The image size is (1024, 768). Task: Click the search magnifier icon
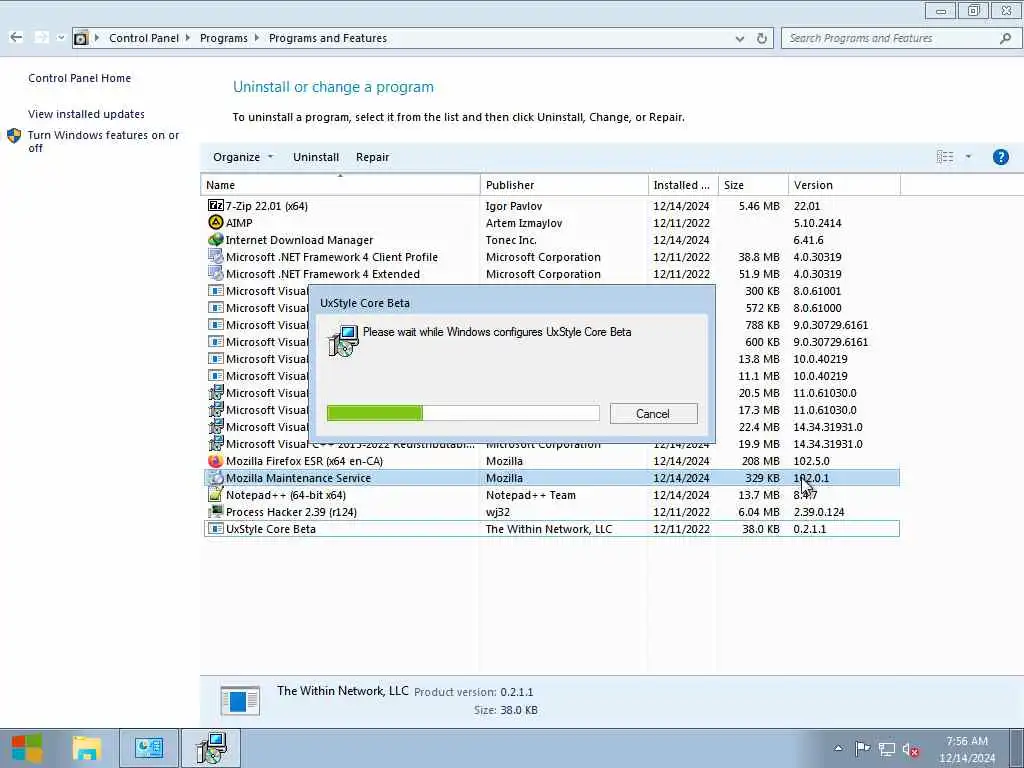point(1006,38)
